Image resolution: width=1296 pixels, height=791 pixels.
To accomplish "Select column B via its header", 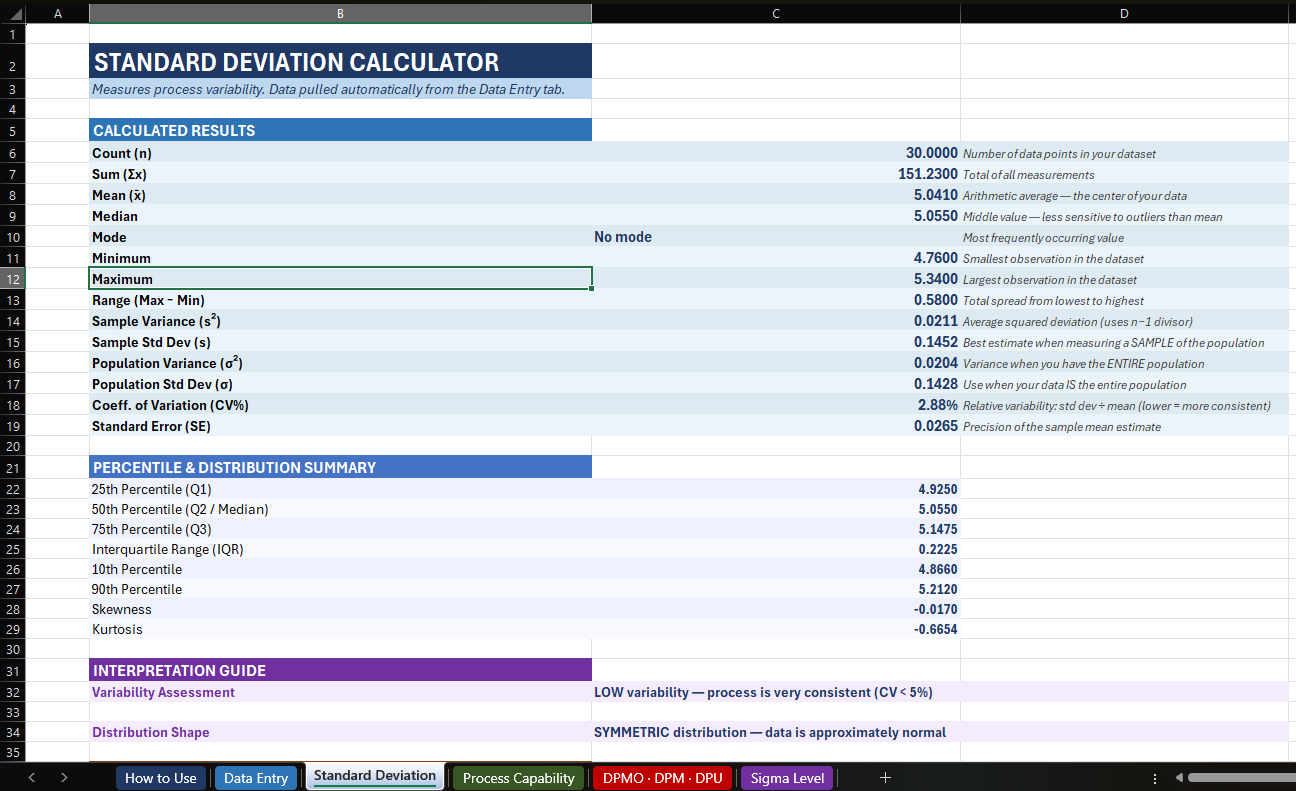I will (x=340, y=13).
